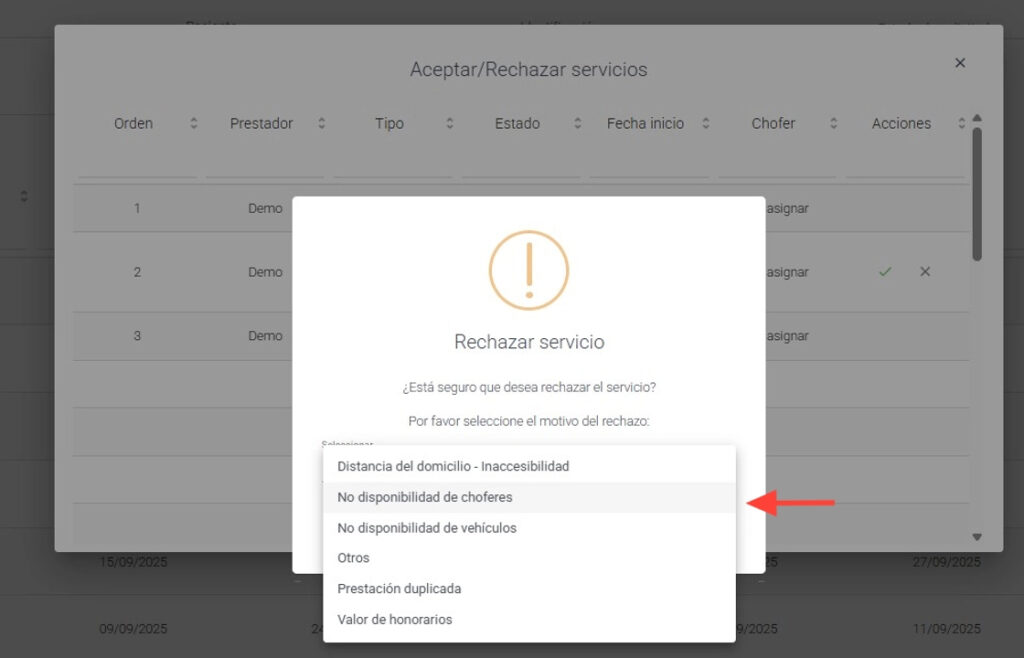Click the Estado column filter field
Screen dimensions: 1024x658
click(x=517, y=164)
